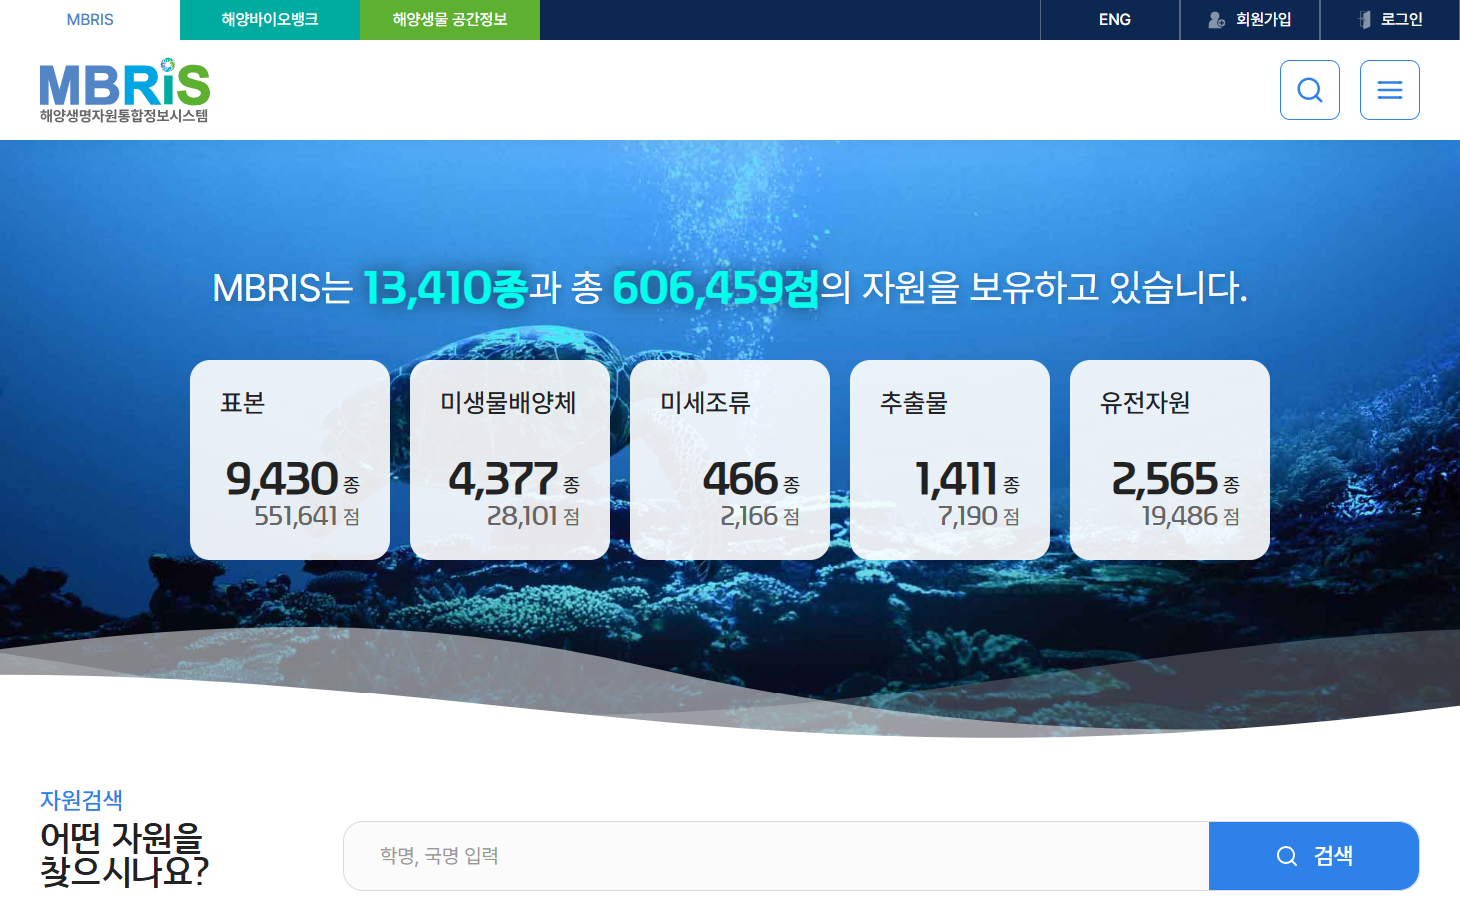Open the 미세조류 resource card
The height and width of the screenshot is (907, 1460).
click(x=730, y=460)
